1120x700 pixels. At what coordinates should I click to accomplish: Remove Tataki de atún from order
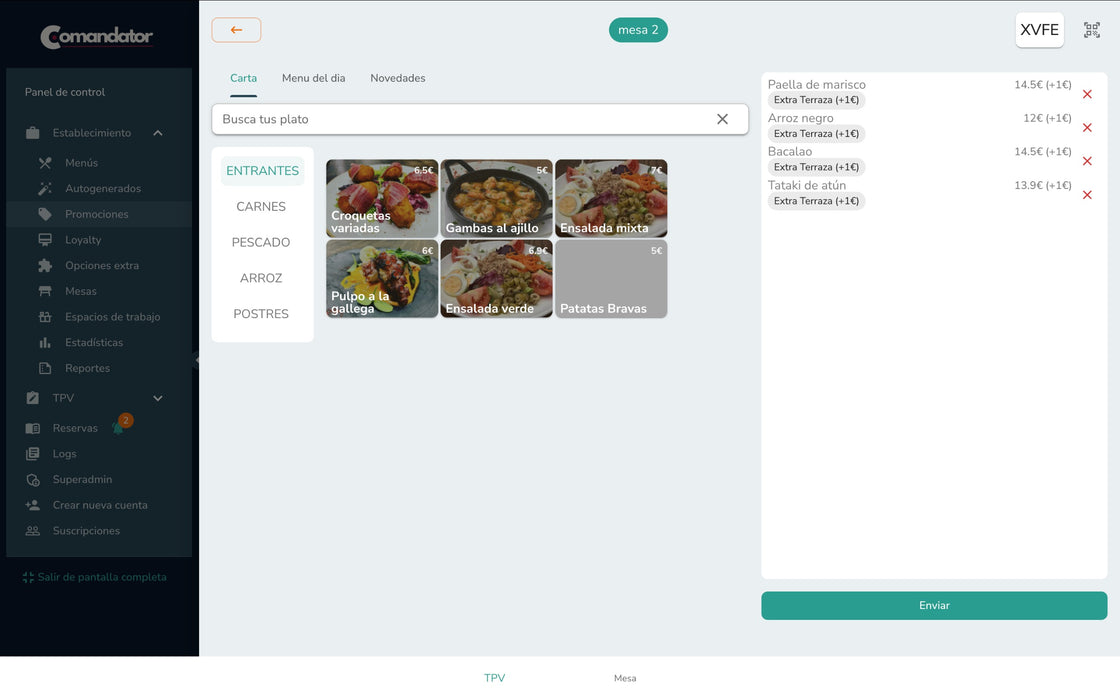coord(1087,195)
